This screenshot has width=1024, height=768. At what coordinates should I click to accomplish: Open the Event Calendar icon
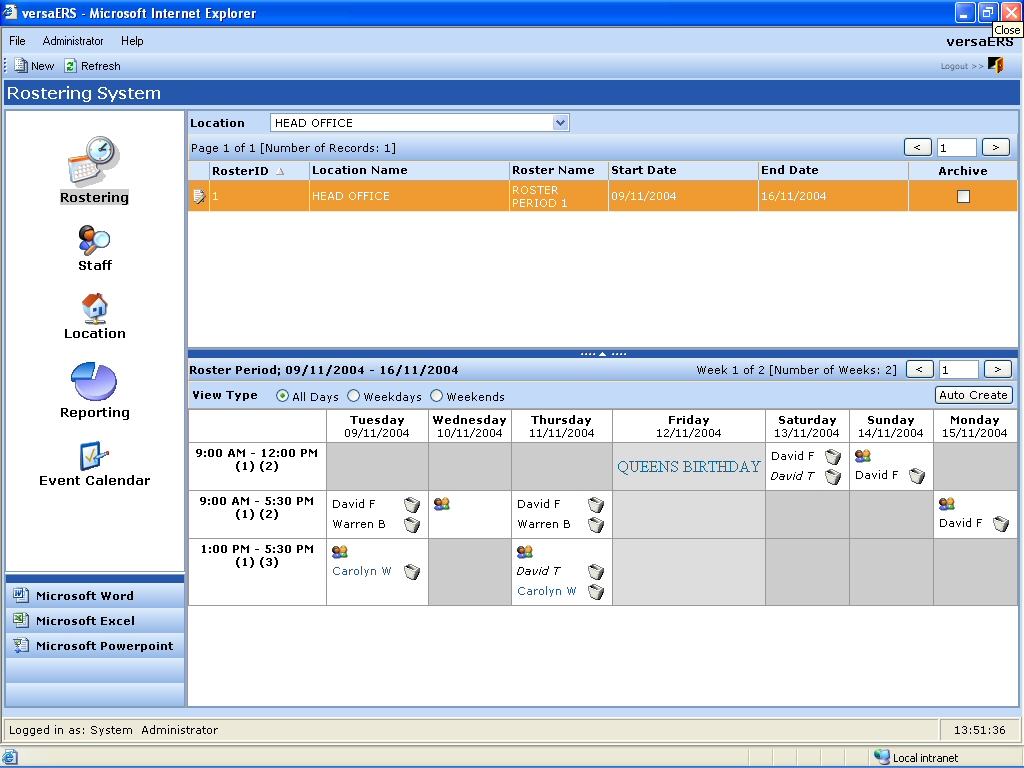point(93,456)
